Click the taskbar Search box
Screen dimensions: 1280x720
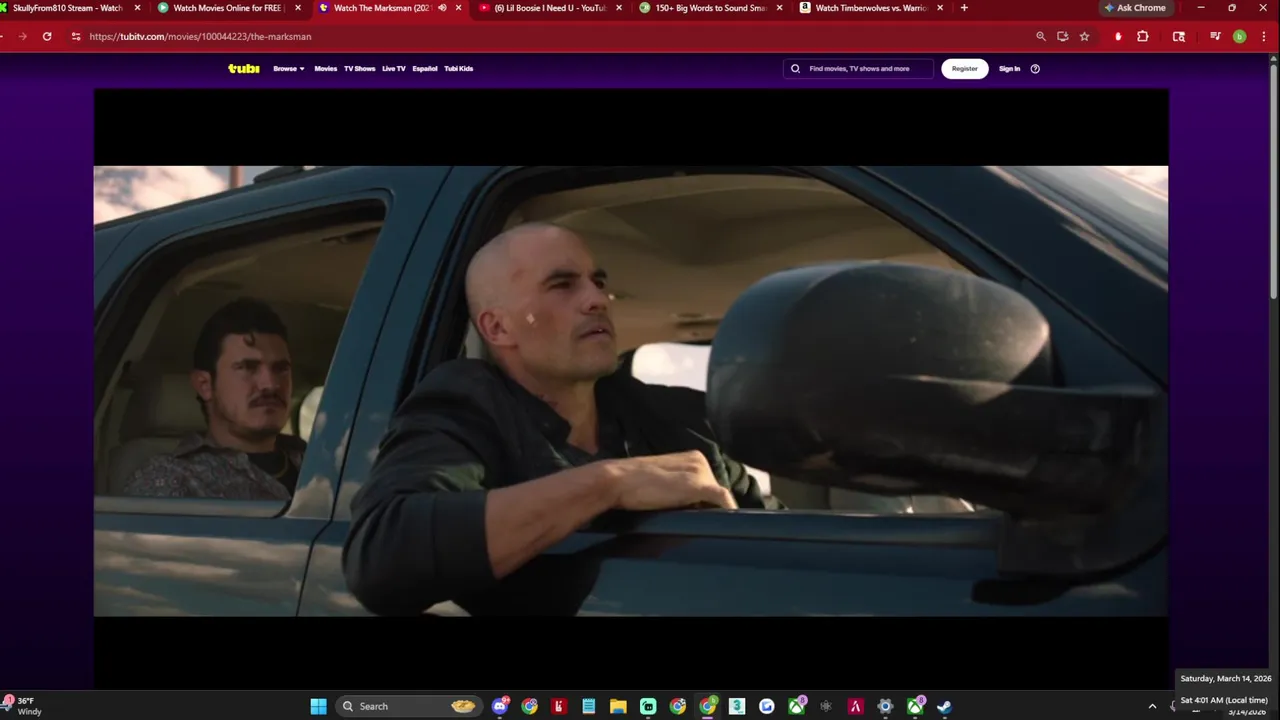click(x=408, y=706)
